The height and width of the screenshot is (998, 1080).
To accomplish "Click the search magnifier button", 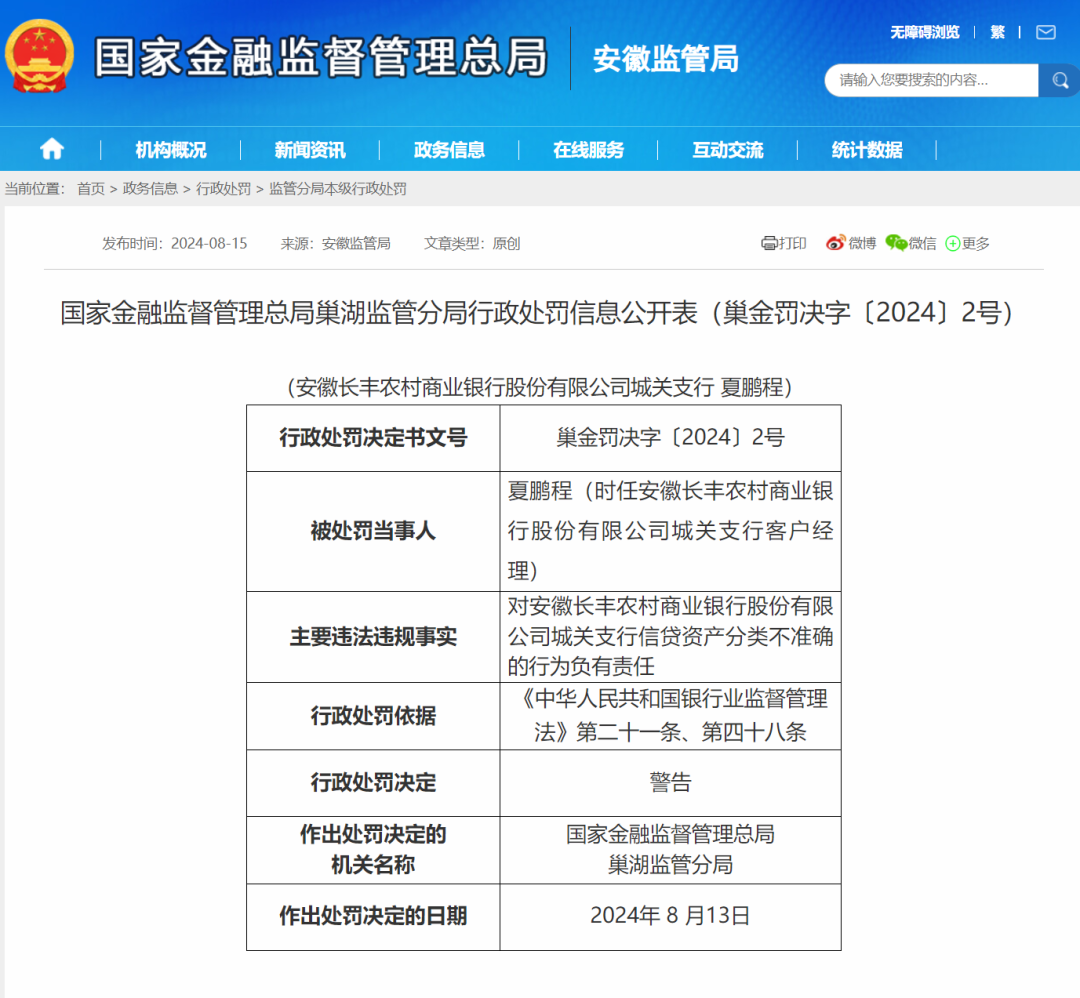I will click(1059, 81).
